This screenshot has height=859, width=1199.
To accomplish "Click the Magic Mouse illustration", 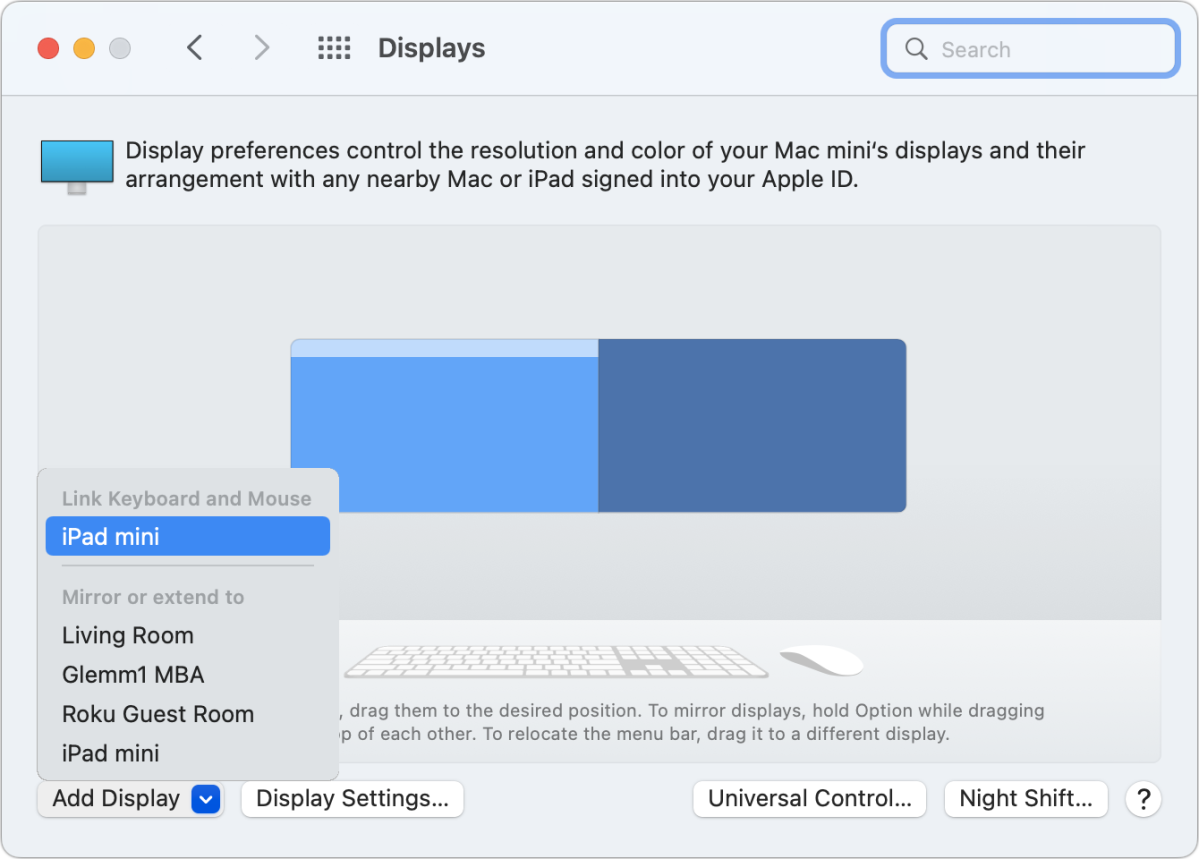I will pos(821,660).
